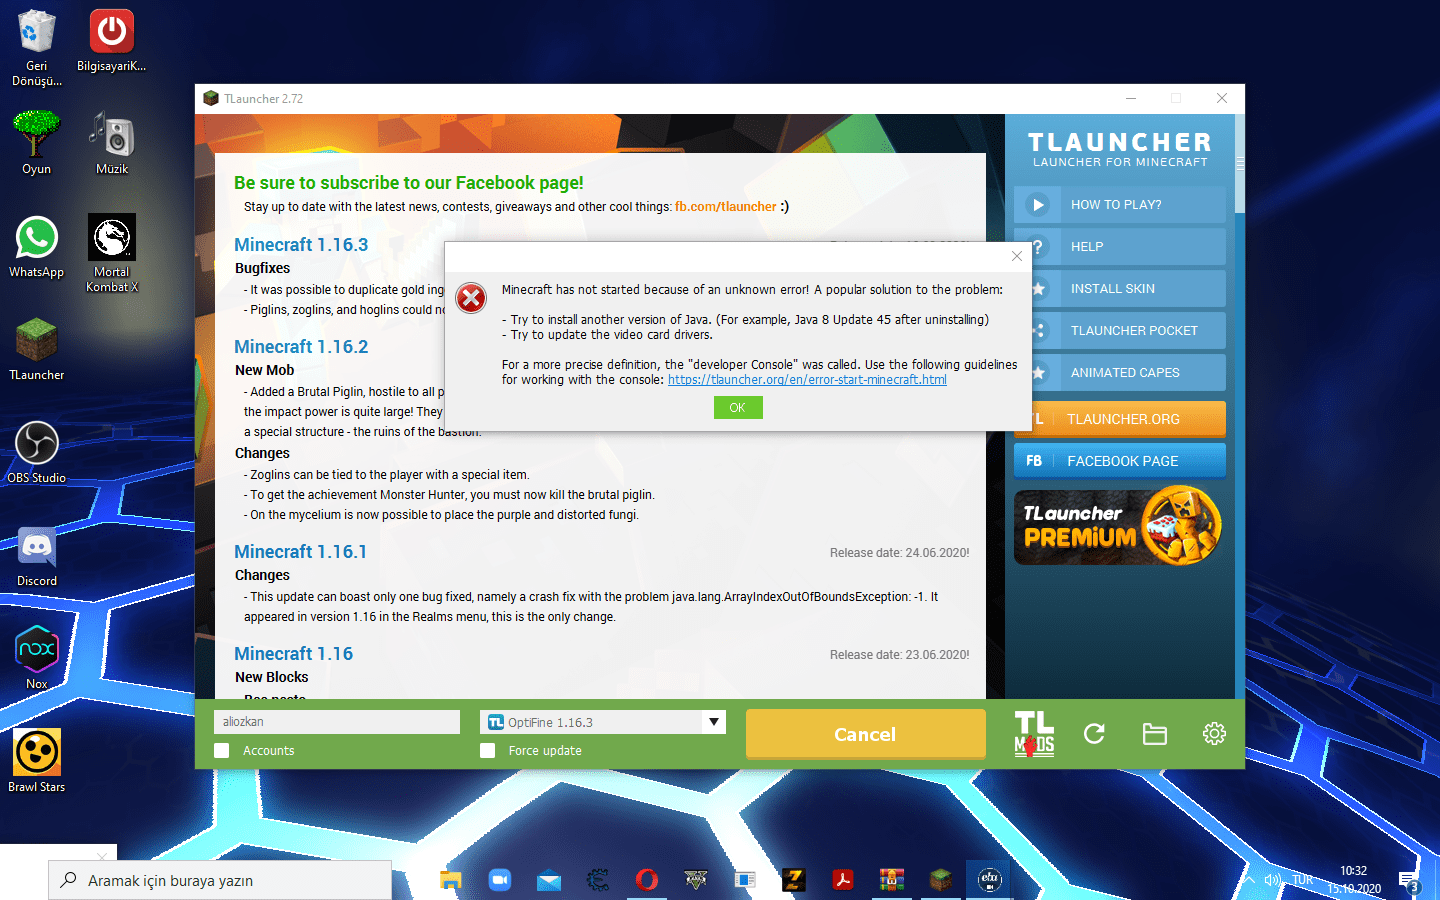Click the 'Release date: 24.06.2020!' text
This screenshot has width=1440, height=900.
click(x=900, y=553)
